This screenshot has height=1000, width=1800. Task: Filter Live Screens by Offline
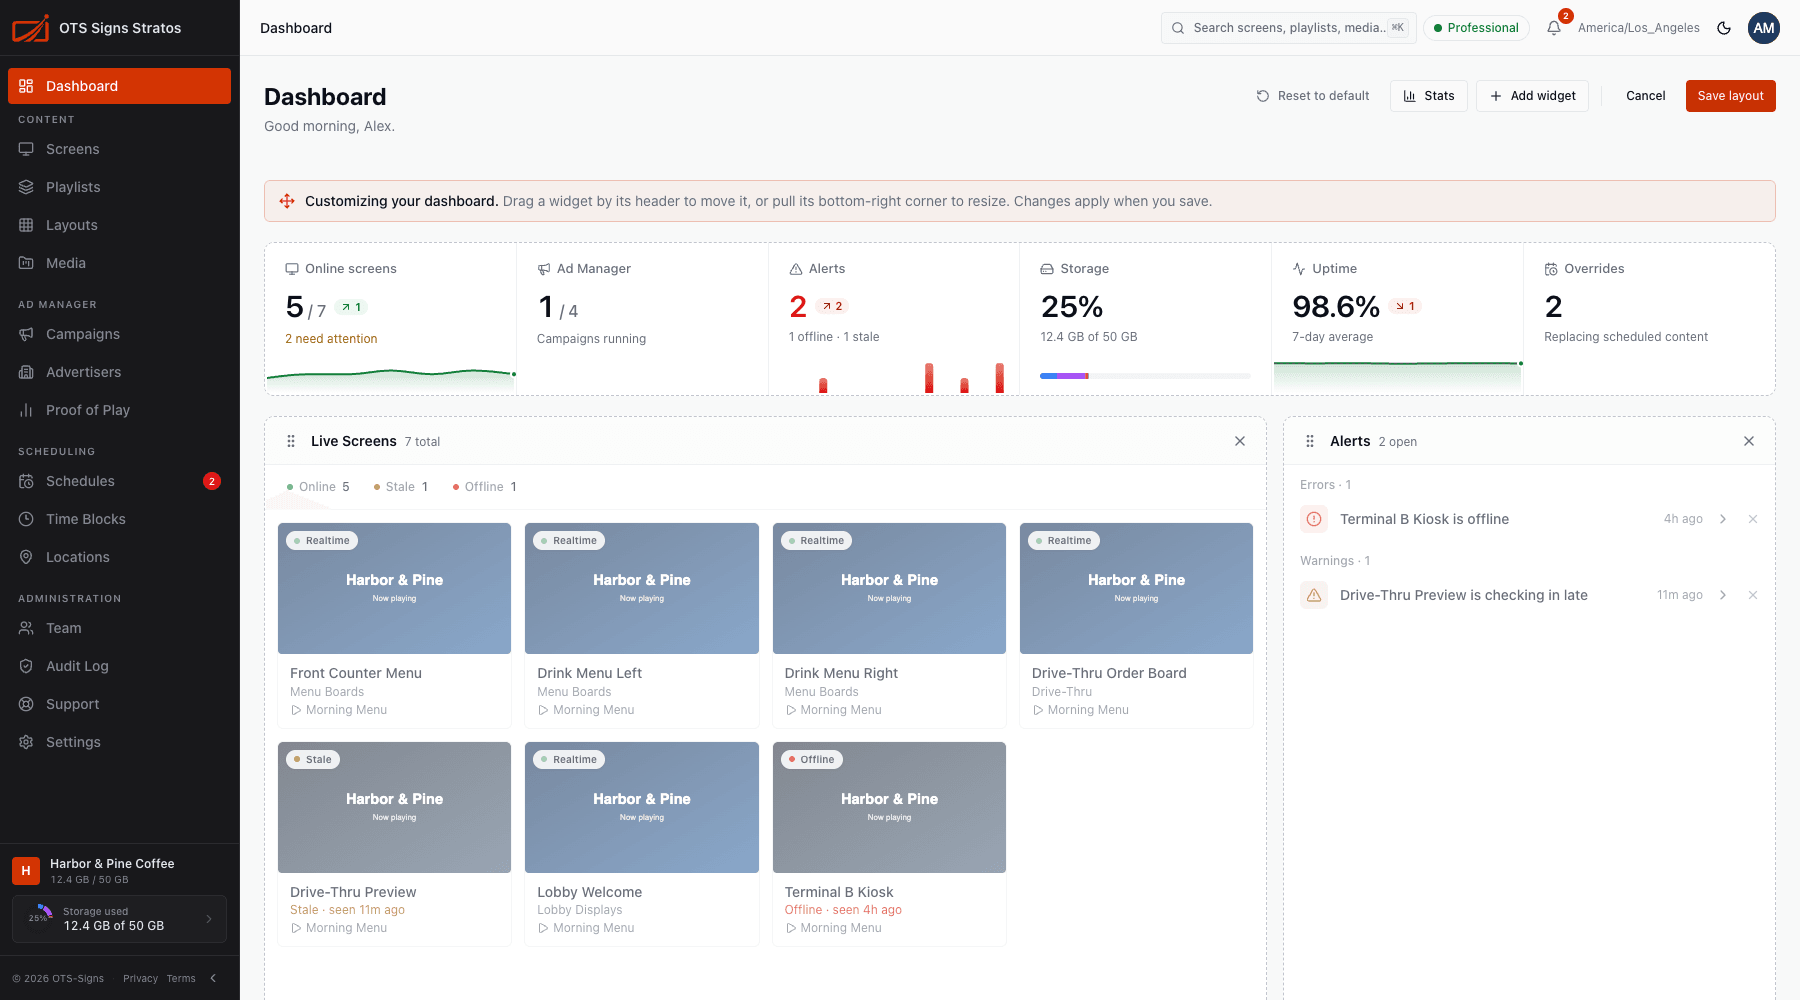(484, 487)
